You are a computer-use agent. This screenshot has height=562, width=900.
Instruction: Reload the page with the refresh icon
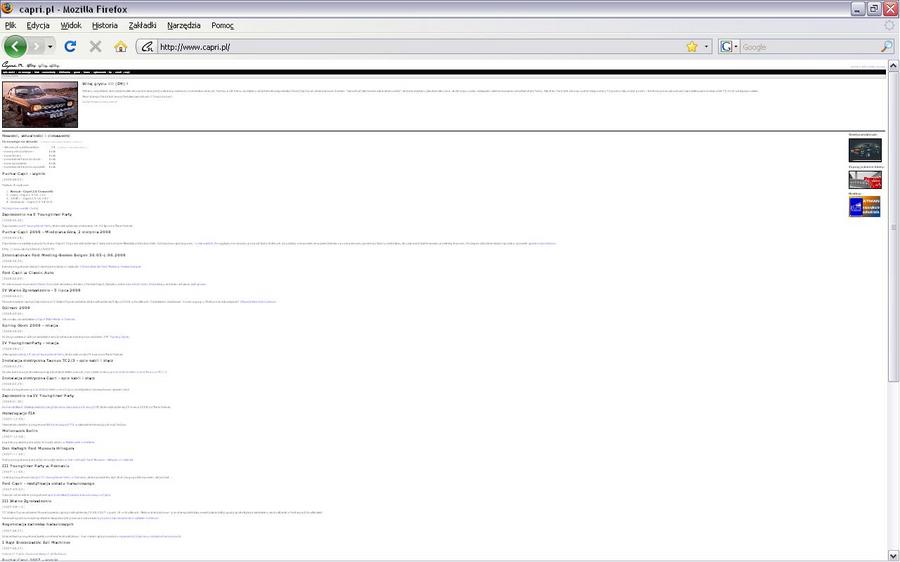click(x=70, y=46)
